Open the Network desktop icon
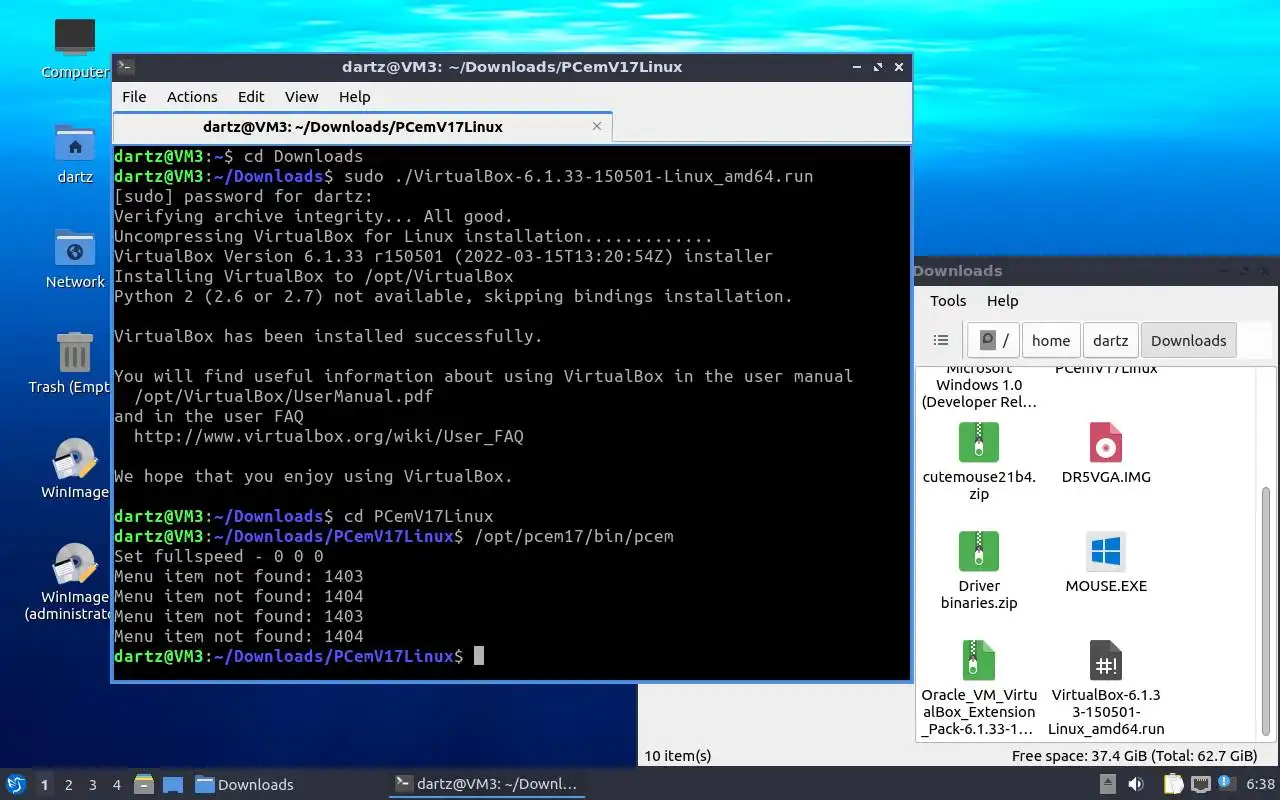Screen dimensions: 1280x800 pos(75,259)
